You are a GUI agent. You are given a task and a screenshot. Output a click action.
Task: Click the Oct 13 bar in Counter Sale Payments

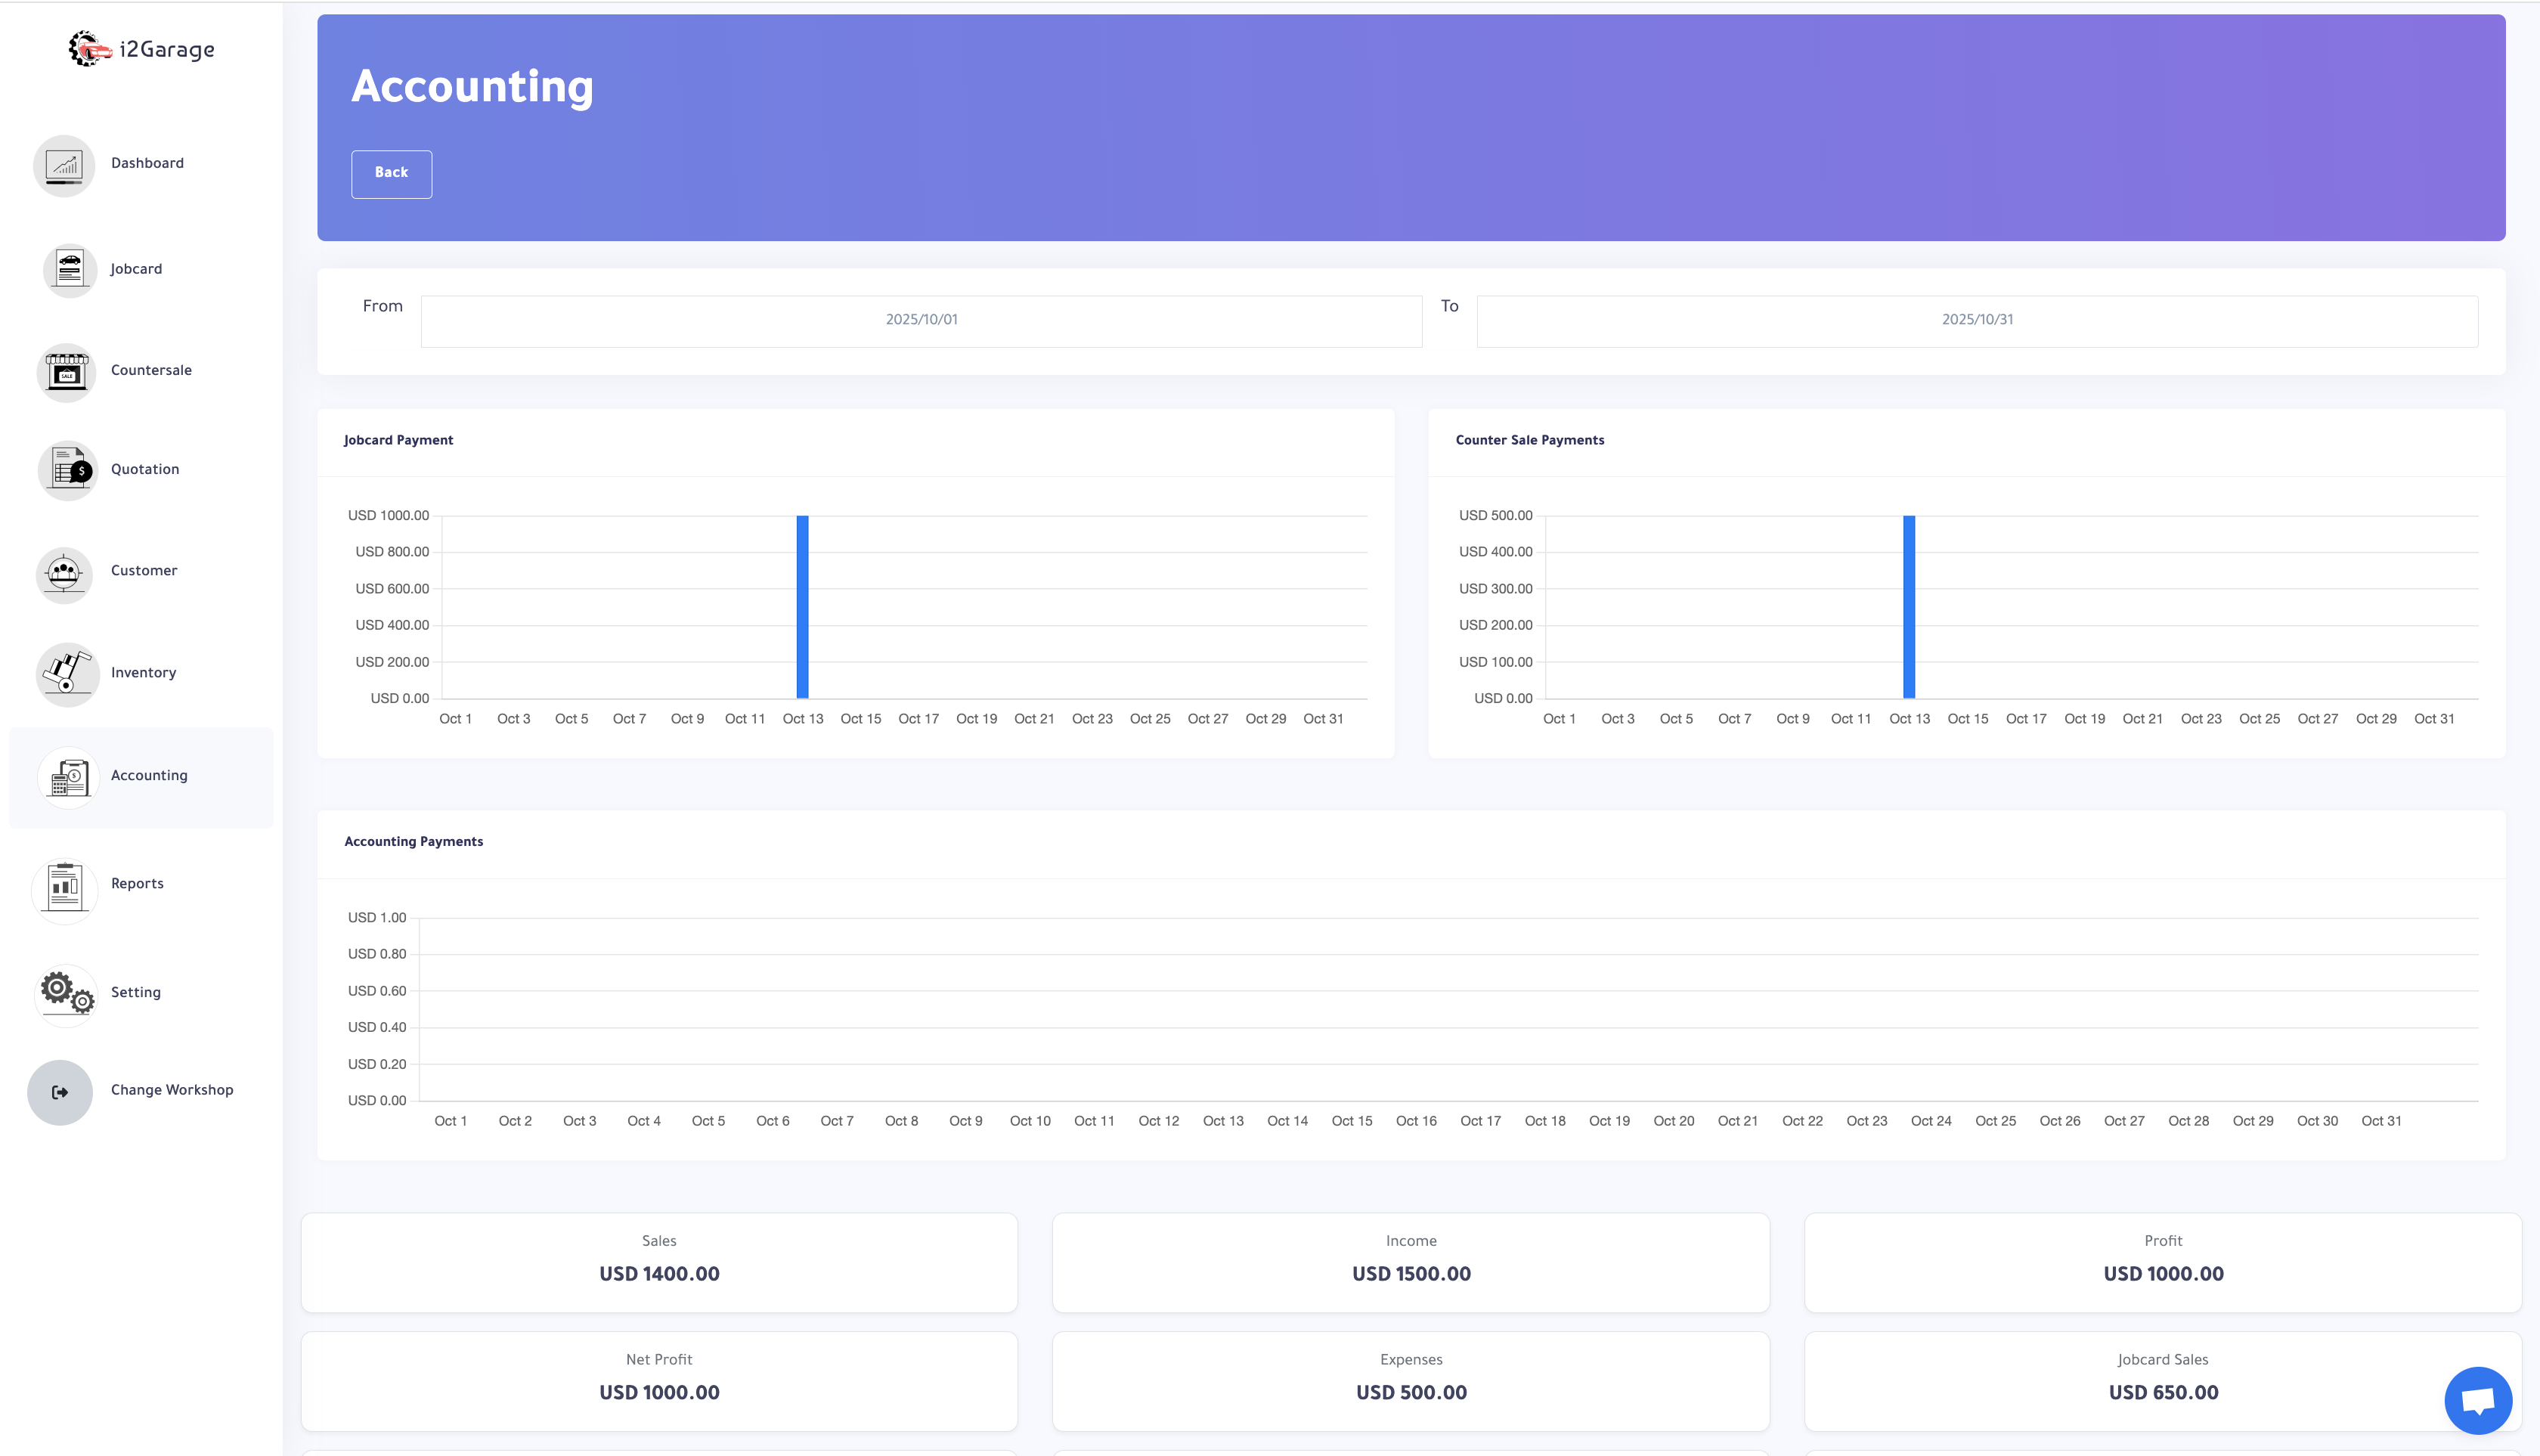(1909, 605)
